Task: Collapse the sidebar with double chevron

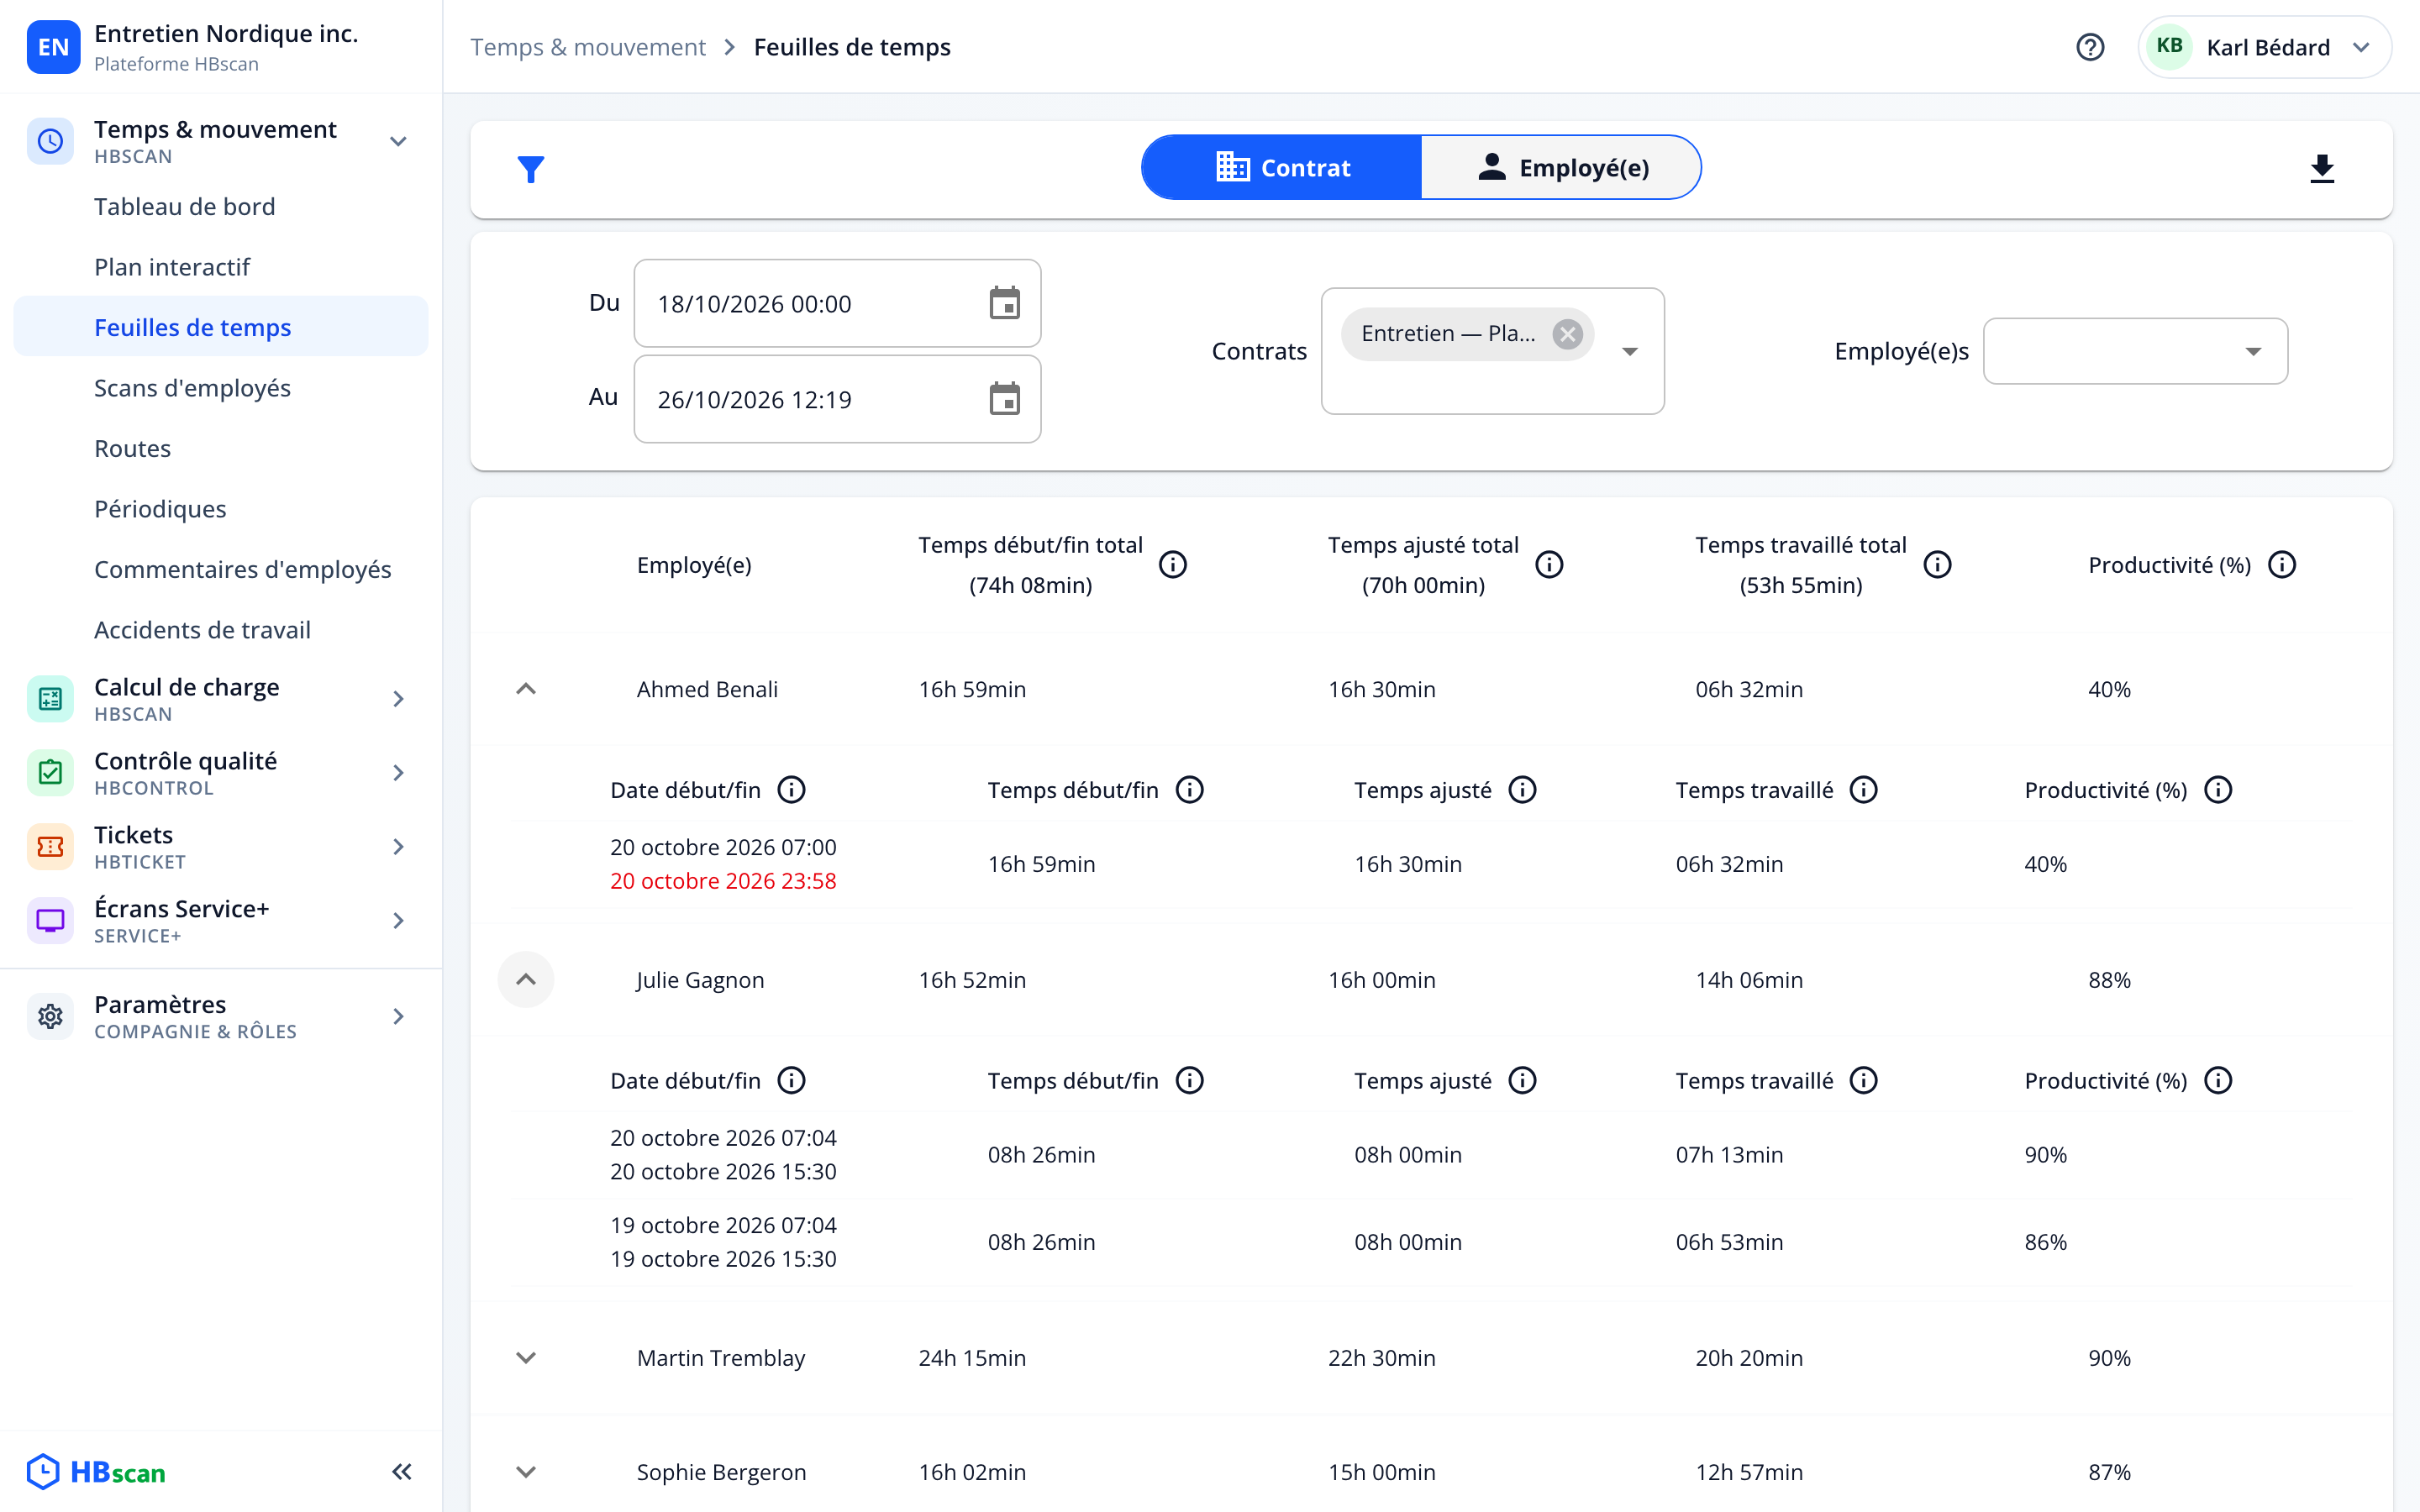Action: pyautogui.click(x=402, y=1471)
